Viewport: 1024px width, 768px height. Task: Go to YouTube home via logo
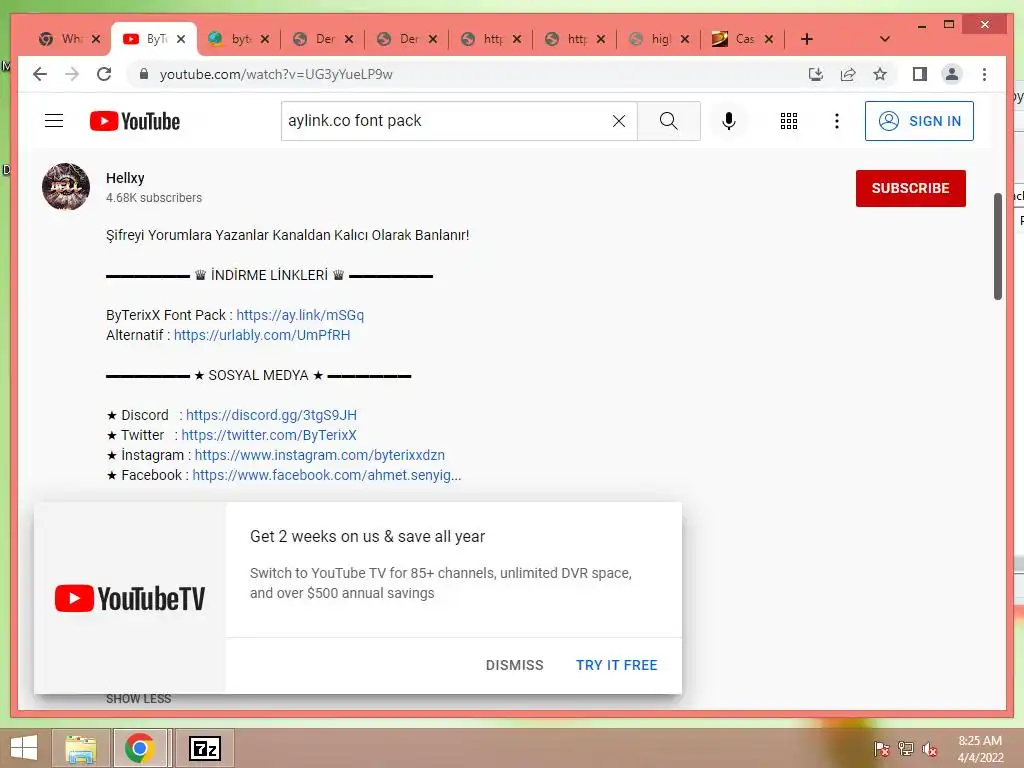[x=135, y=121]
